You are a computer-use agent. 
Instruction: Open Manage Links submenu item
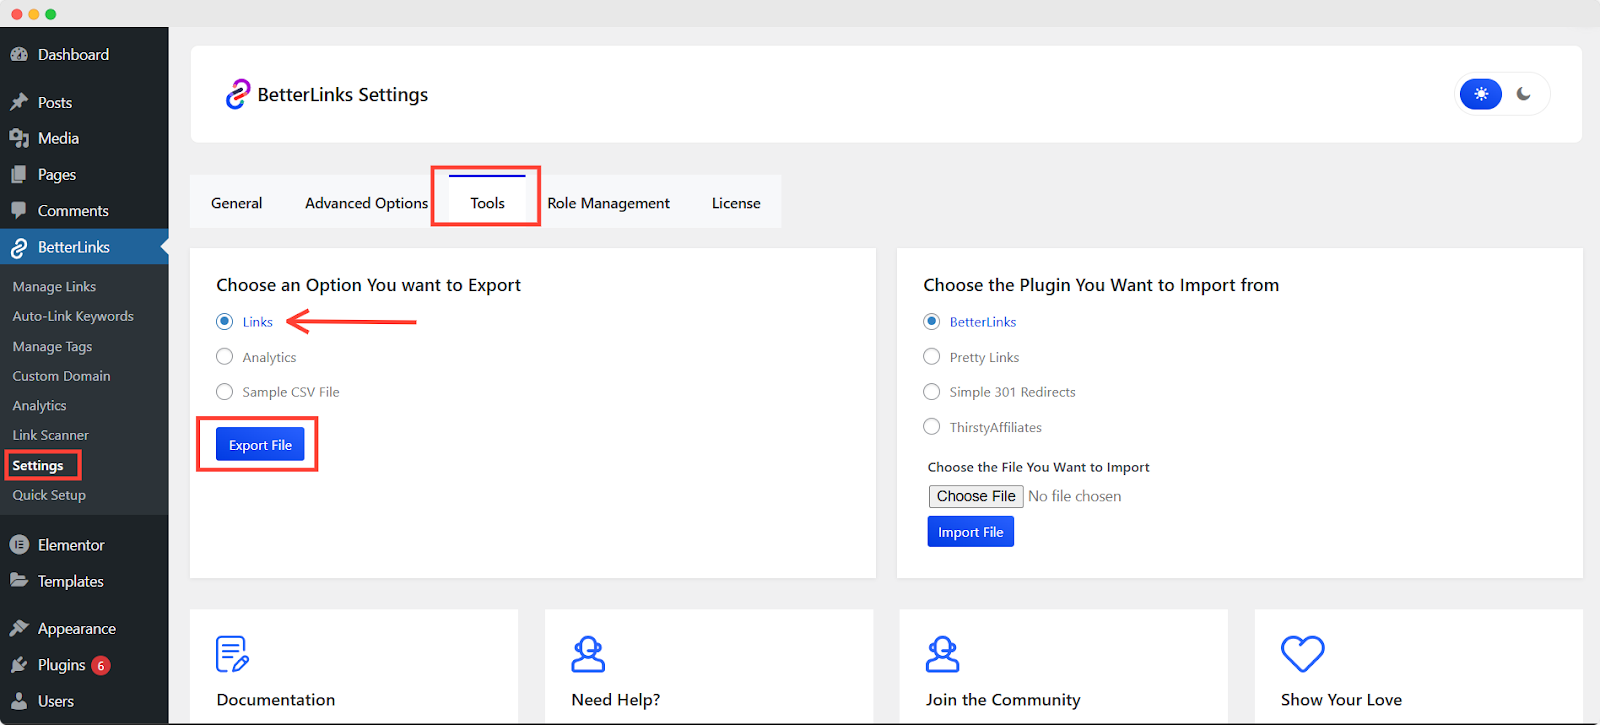coord(54,286)
